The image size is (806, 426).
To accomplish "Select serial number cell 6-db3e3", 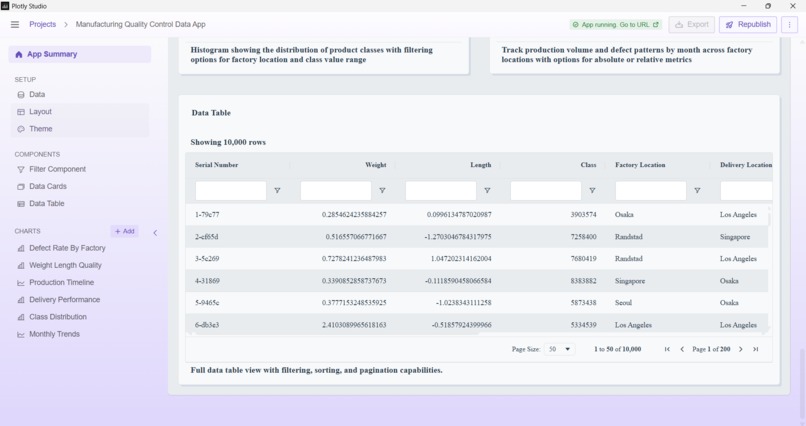I will click(207, 325).
